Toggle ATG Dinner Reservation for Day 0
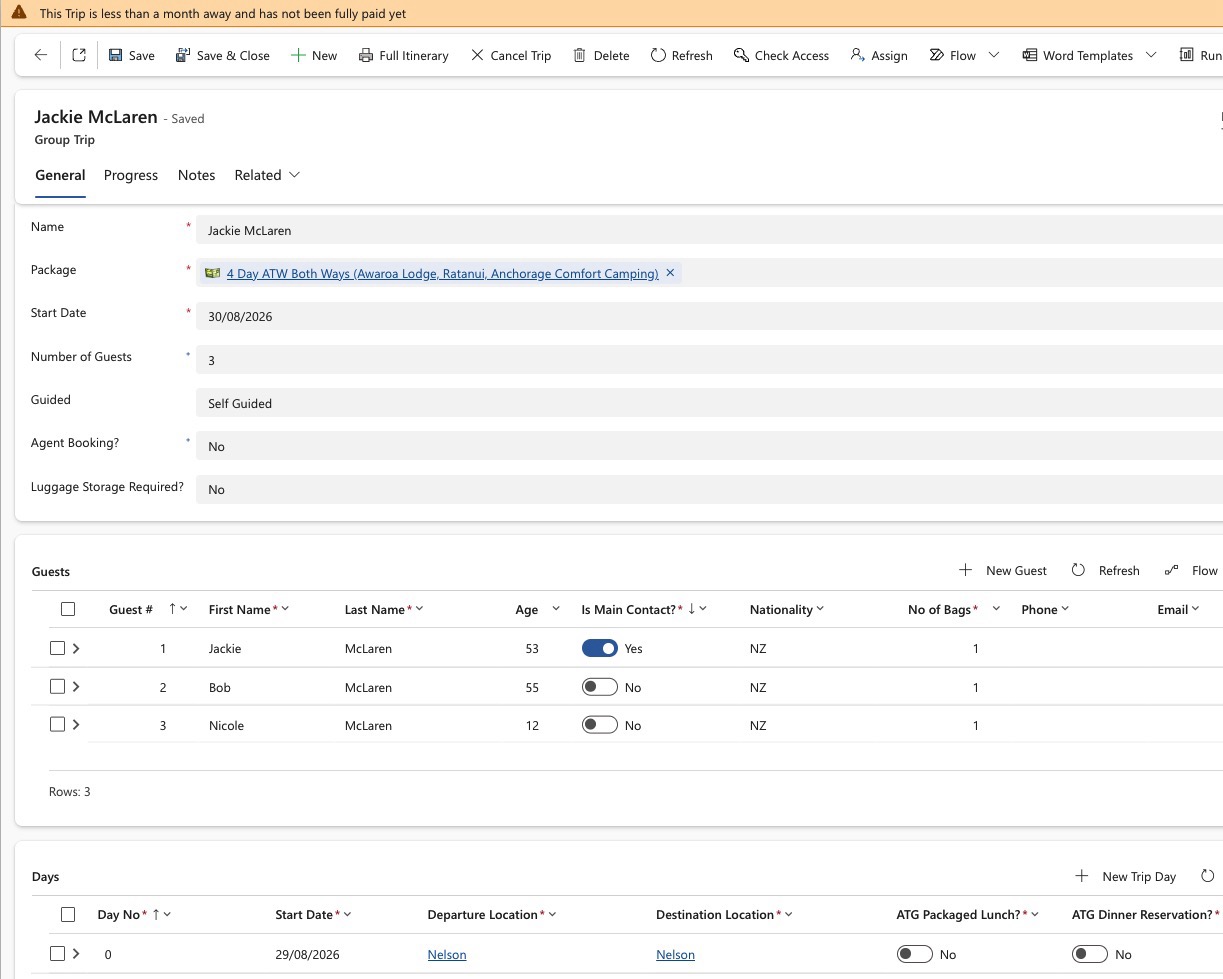Image resolution: width=1223 pixels, height=979 pixels. coord(1090,954)
